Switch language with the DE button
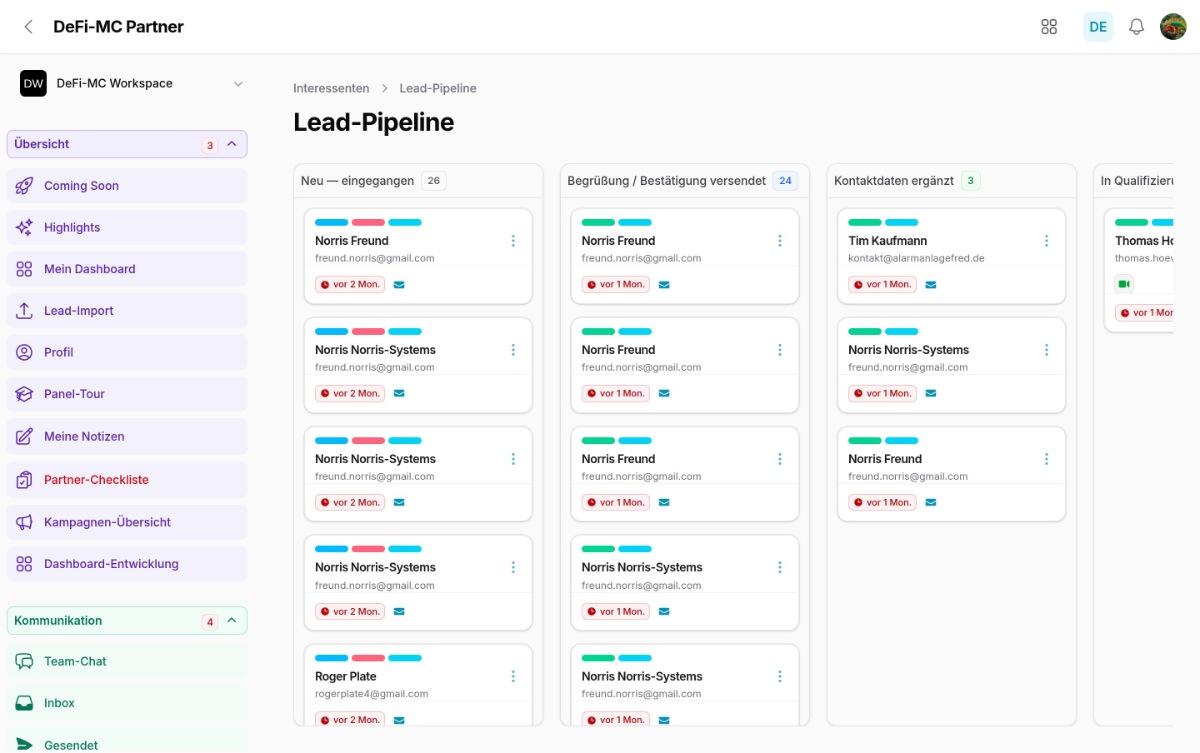Screen dimensions: 1200x753 click(1098, 27)
